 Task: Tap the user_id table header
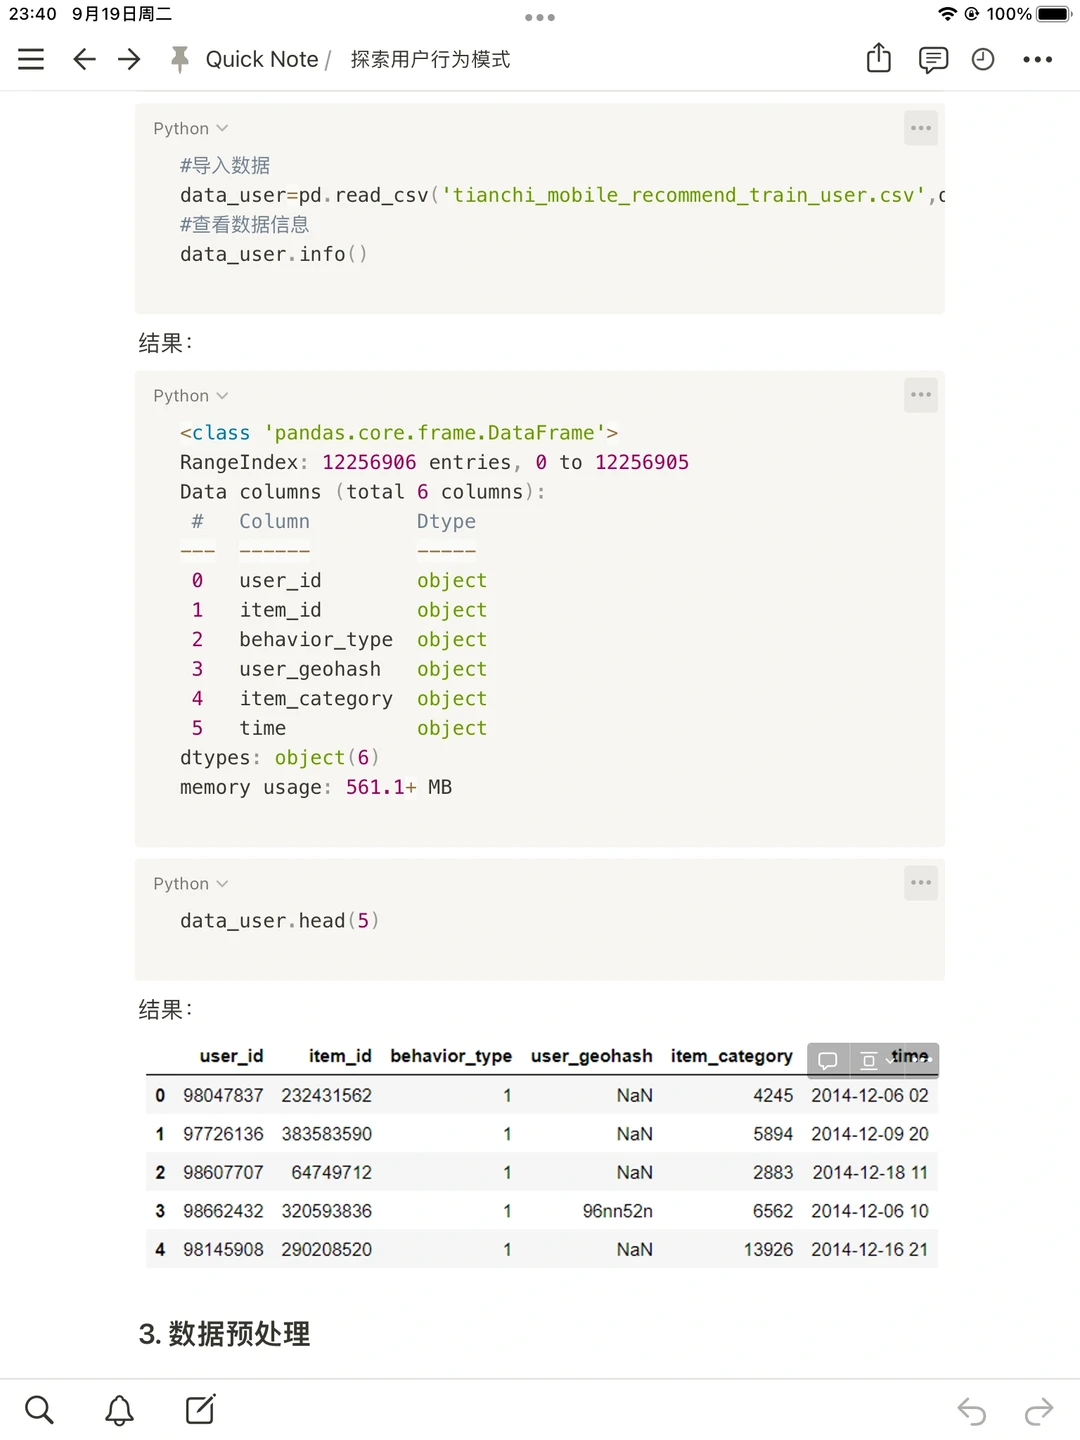(231, 1056)
